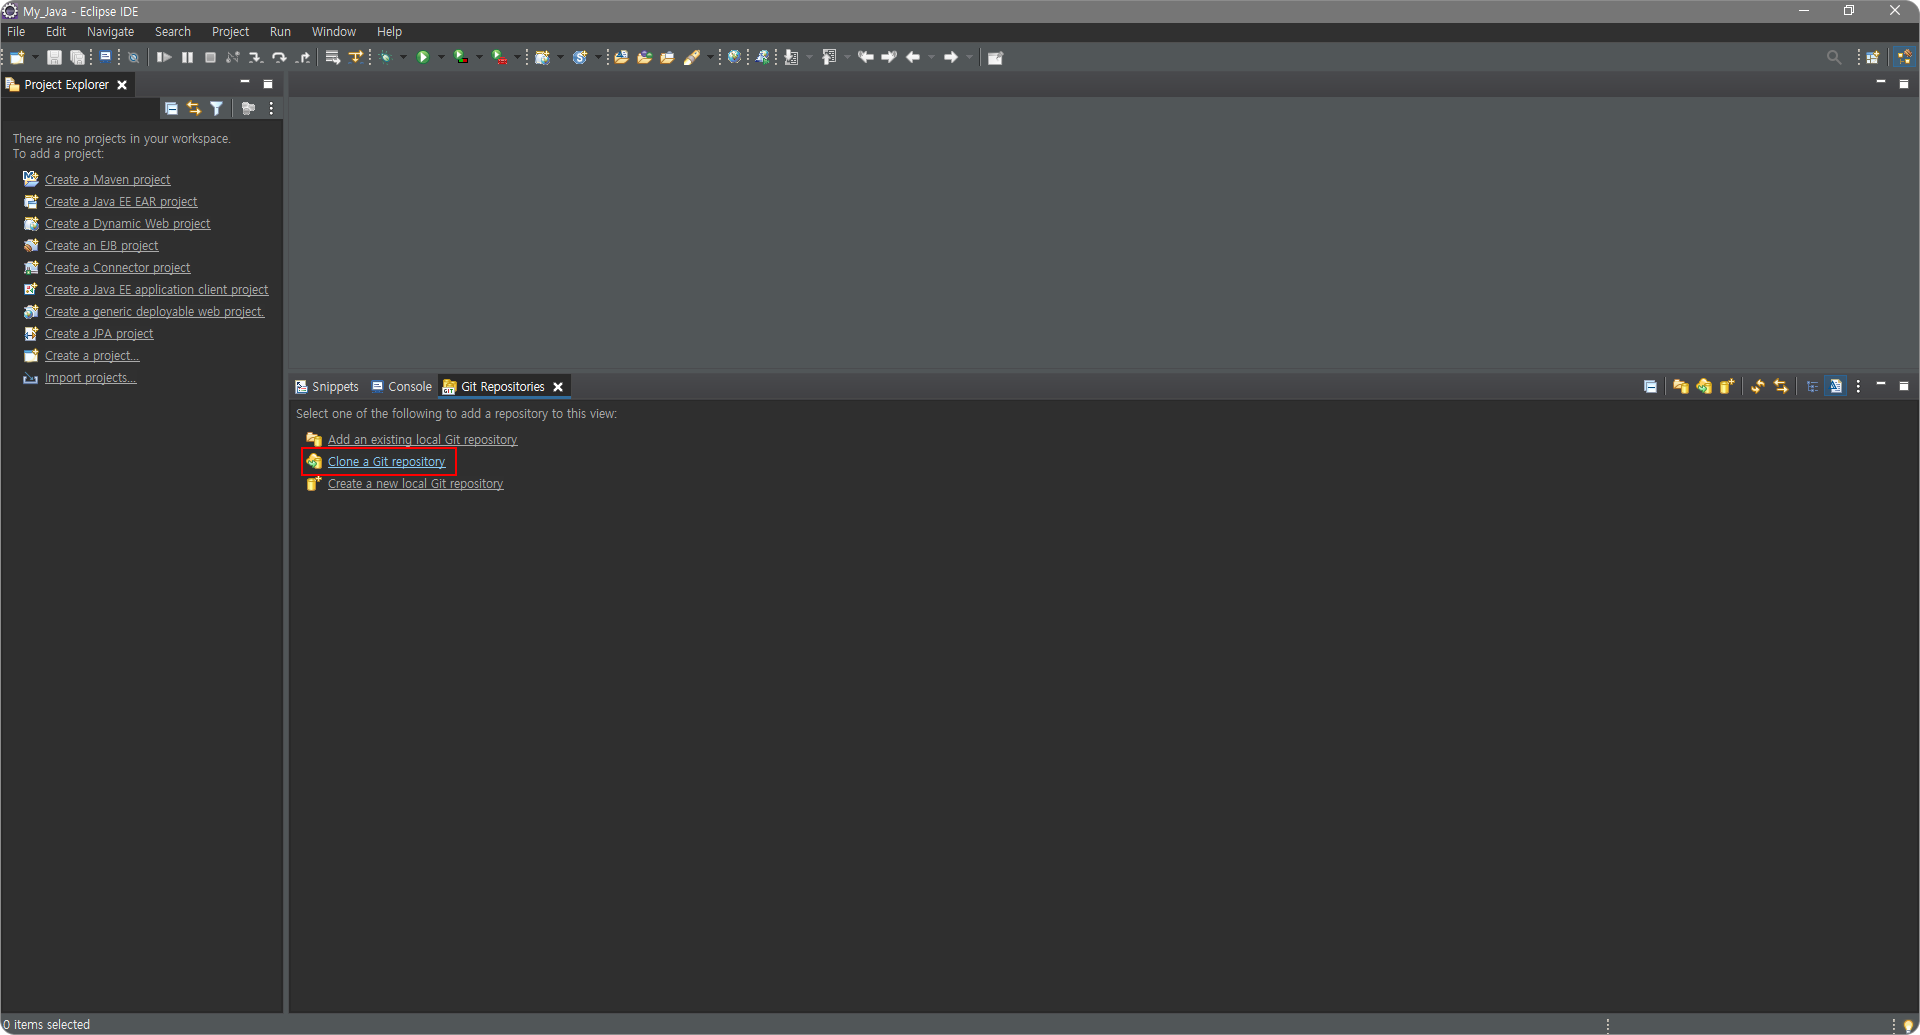This screenshot has height=1035, width=1920.
Task: Collapse all in Project Explorer
Action: click(171, 108)
